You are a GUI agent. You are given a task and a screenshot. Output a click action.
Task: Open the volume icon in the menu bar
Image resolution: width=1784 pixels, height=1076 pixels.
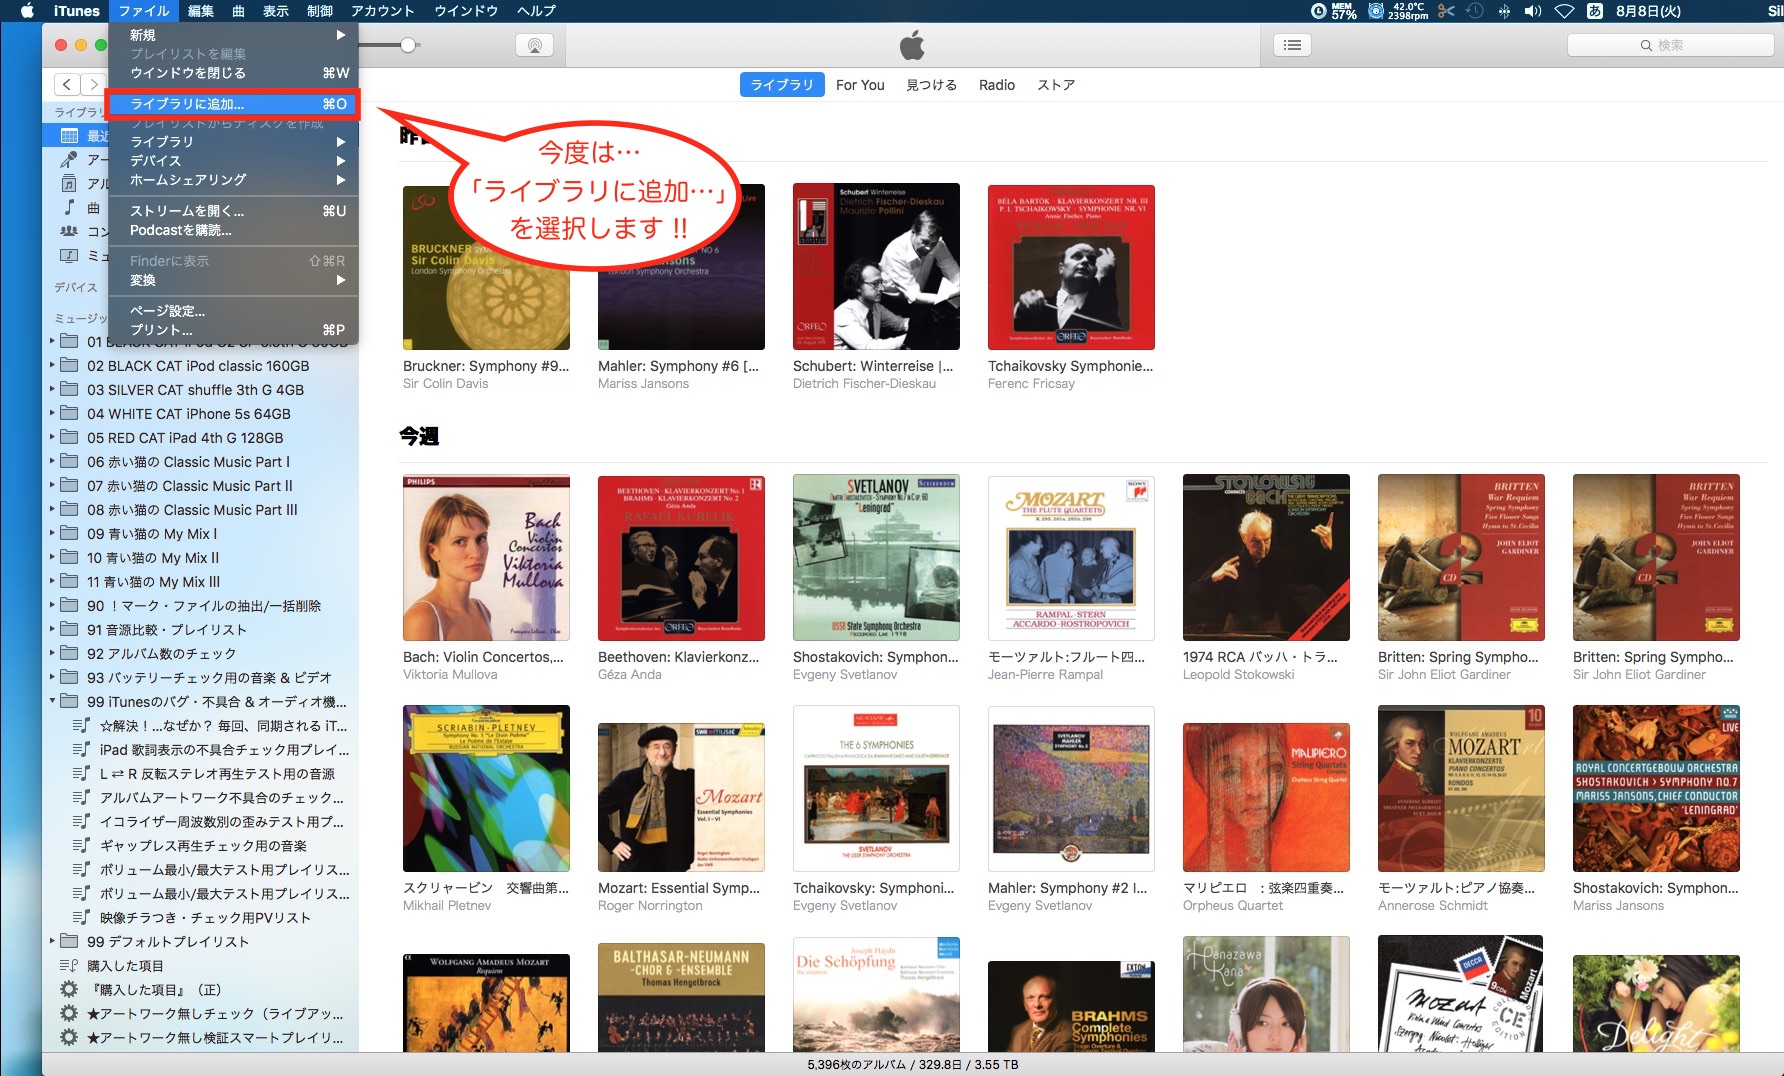coord(1532,11)
